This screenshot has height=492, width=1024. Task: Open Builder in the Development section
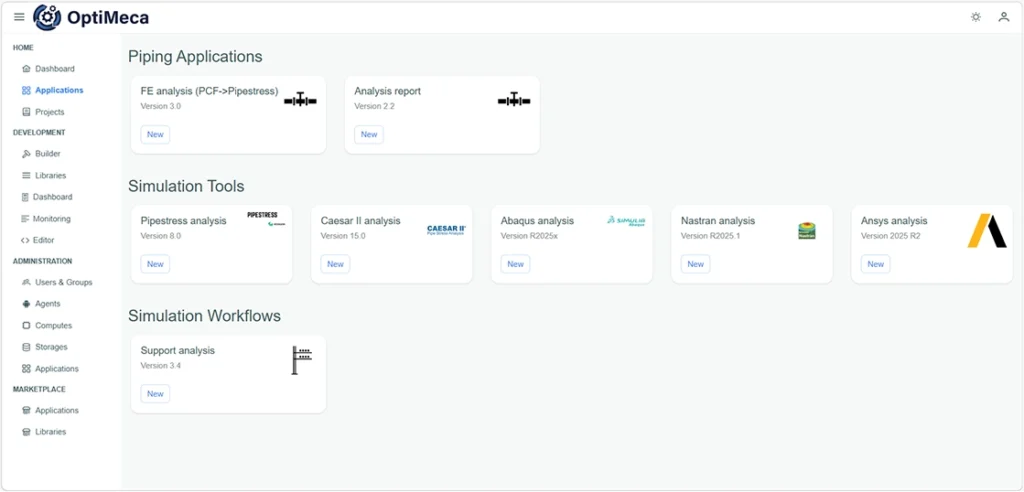click(47, 154)
